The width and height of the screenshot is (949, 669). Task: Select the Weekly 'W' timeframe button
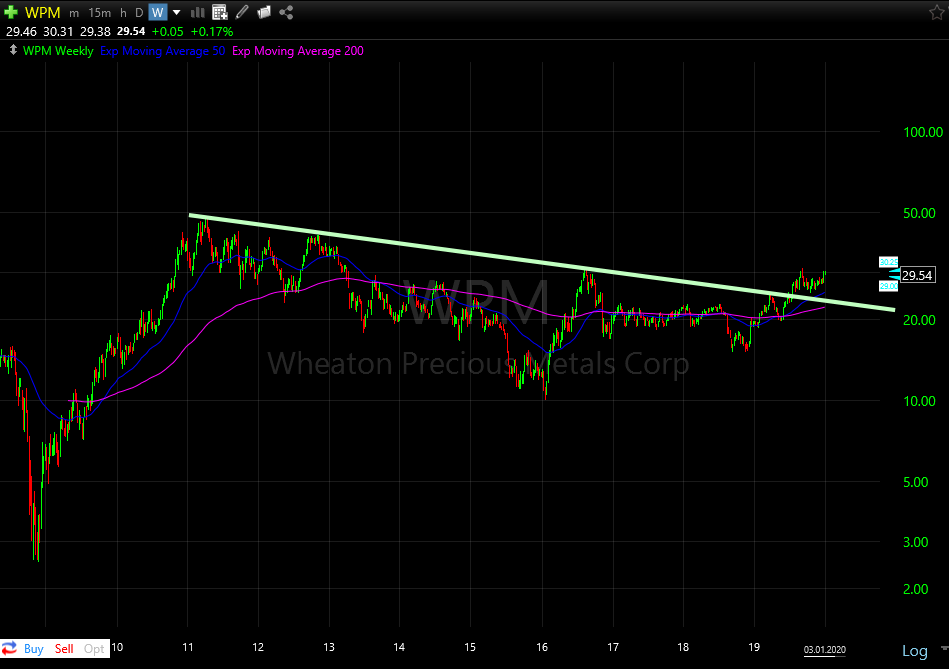[x=157, y=13]
